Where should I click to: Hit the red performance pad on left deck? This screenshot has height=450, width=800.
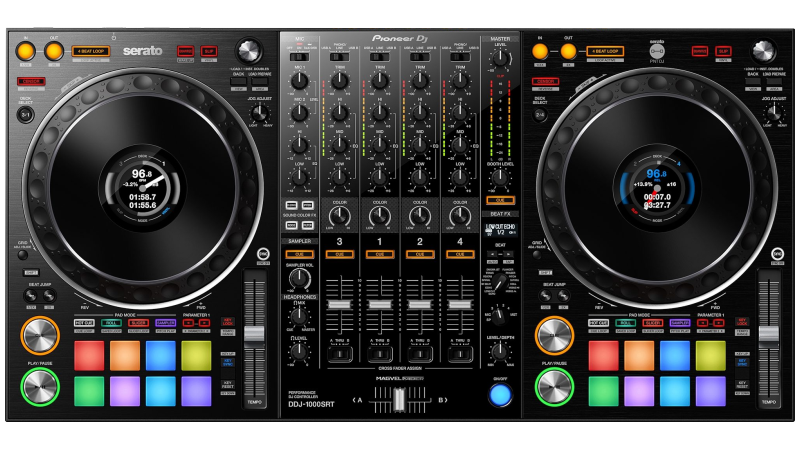(x=89, y=355)
